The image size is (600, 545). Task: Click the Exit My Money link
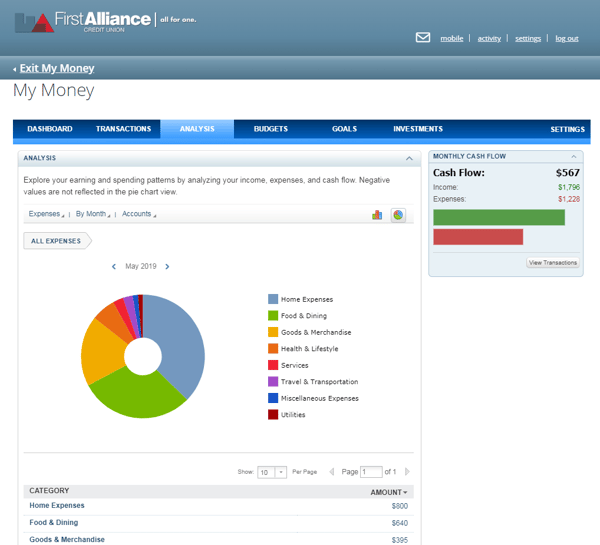(x=57, y=68)
